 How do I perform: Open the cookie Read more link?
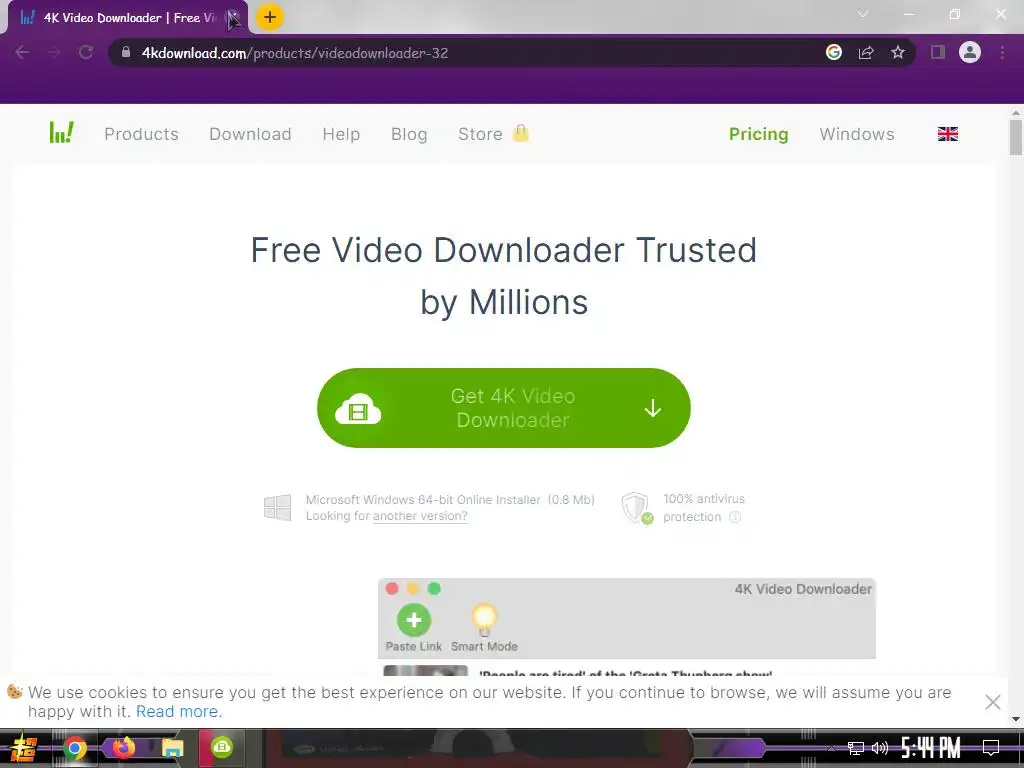pos(179,711)
